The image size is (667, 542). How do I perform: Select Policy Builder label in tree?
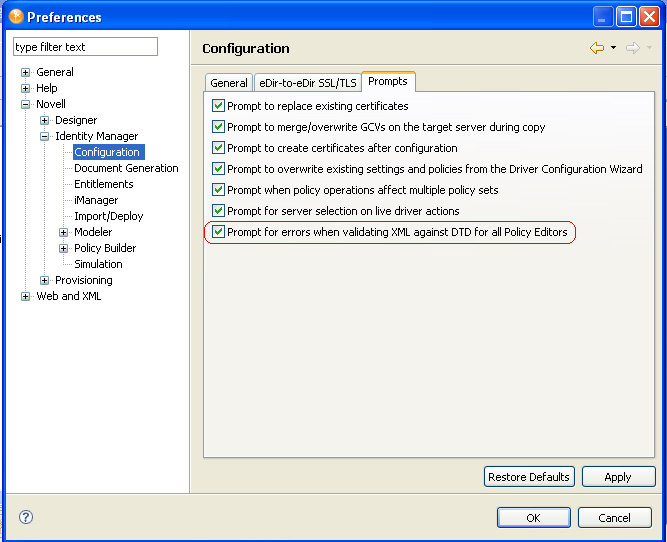click(105, 248)
